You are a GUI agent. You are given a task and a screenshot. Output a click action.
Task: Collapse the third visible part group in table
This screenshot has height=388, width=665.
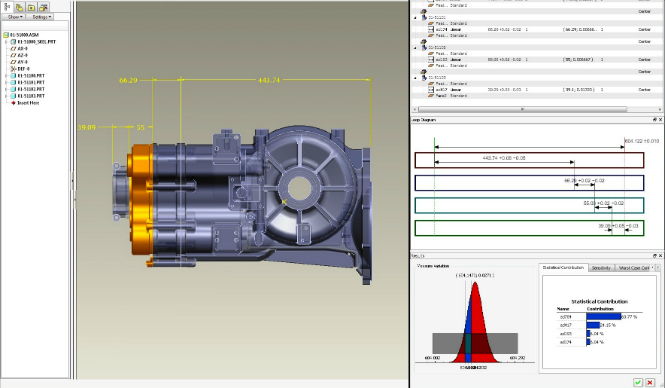click(x=415, y=78)
